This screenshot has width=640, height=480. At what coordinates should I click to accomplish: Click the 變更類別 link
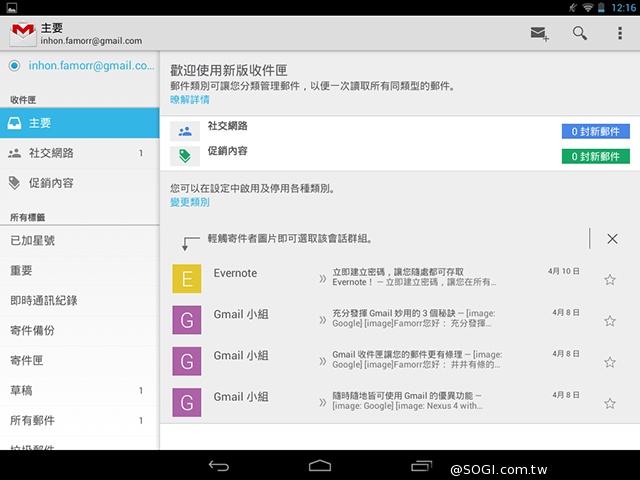click(x=190, y=202)
